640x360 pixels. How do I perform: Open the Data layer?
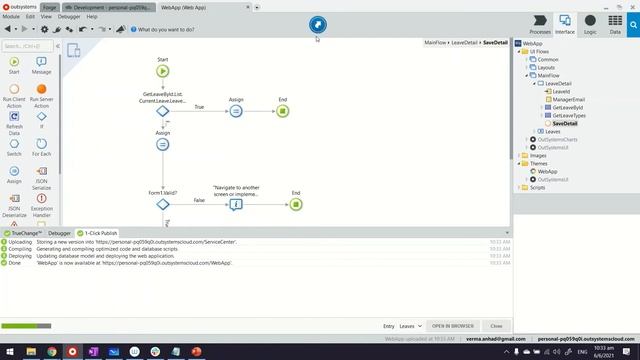[615, 24]
